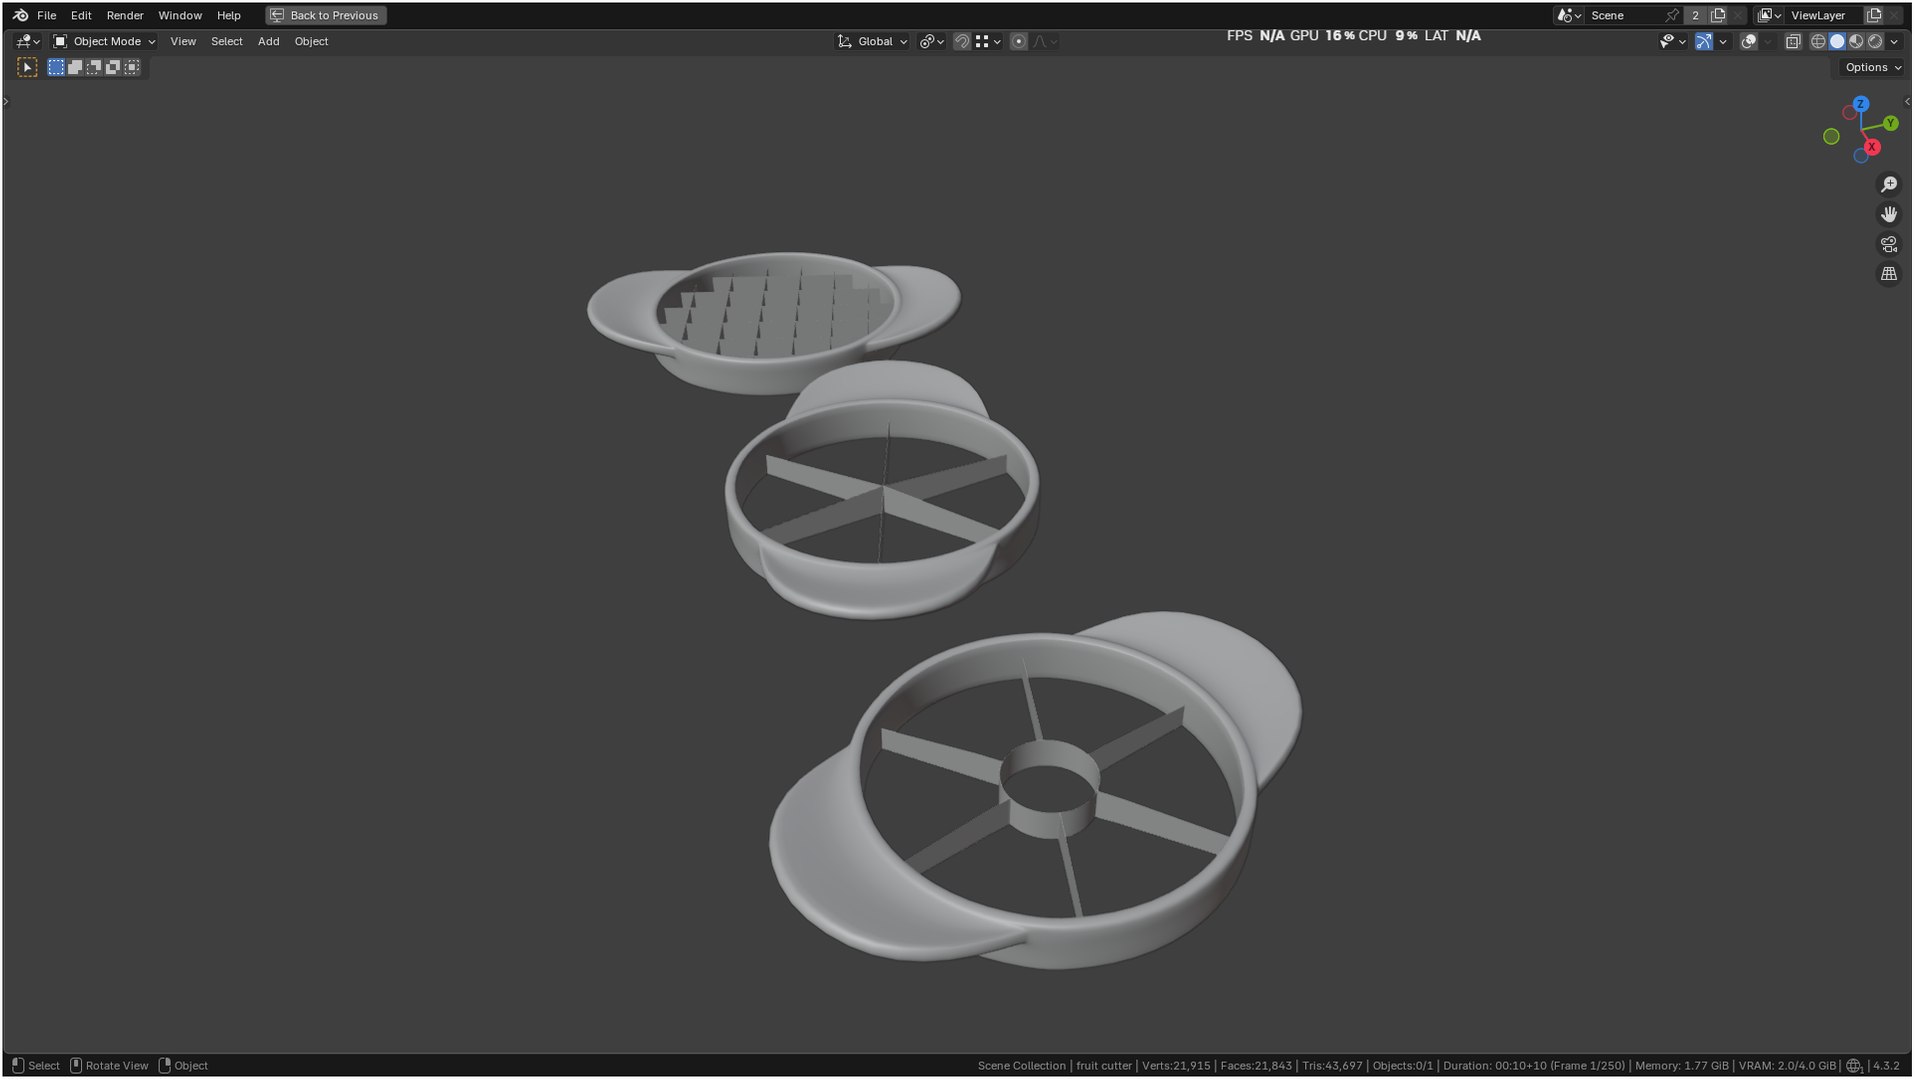Switch to Solid shading
The width and height of the screenshot is (1915, 1080).
pyautogui.click(x=1837, y=41)
